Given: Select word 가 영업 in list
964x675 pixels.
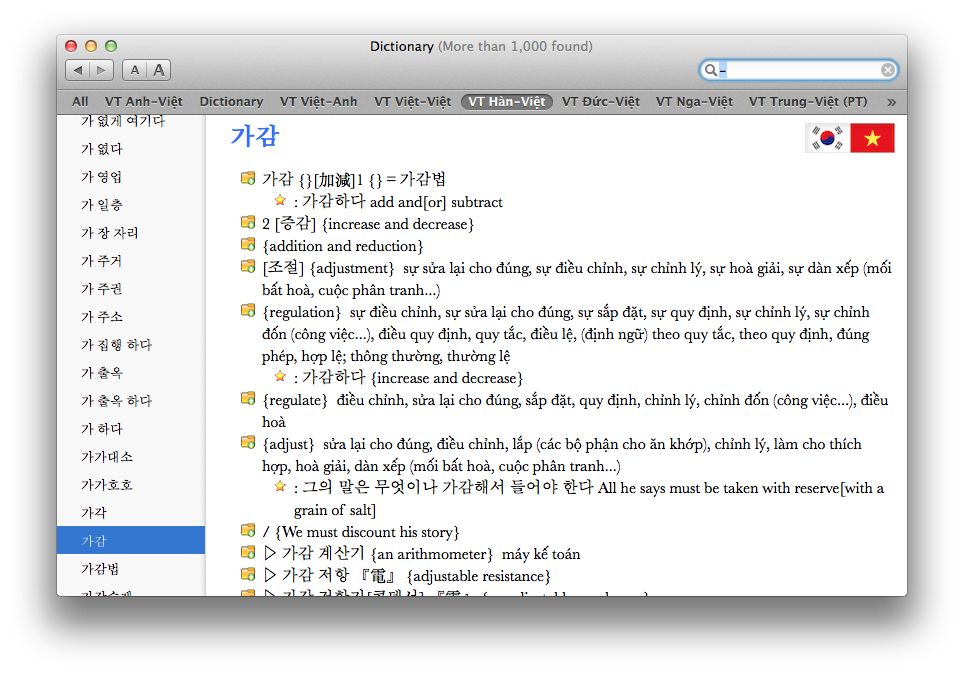Looking at the screenshot, I should pos(131,177).
